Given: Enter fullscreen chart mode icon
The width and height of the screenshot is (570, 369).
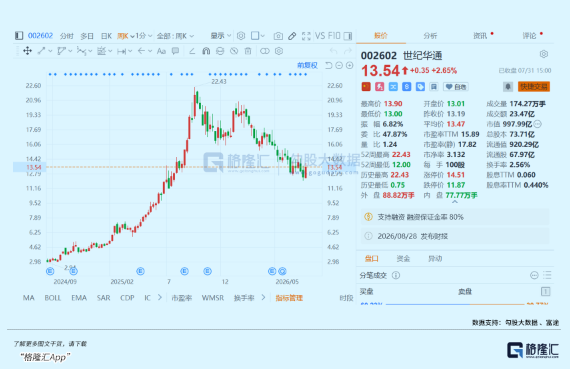Looking at the screenshot, I should pyautogui.click(x=306, y=36).
